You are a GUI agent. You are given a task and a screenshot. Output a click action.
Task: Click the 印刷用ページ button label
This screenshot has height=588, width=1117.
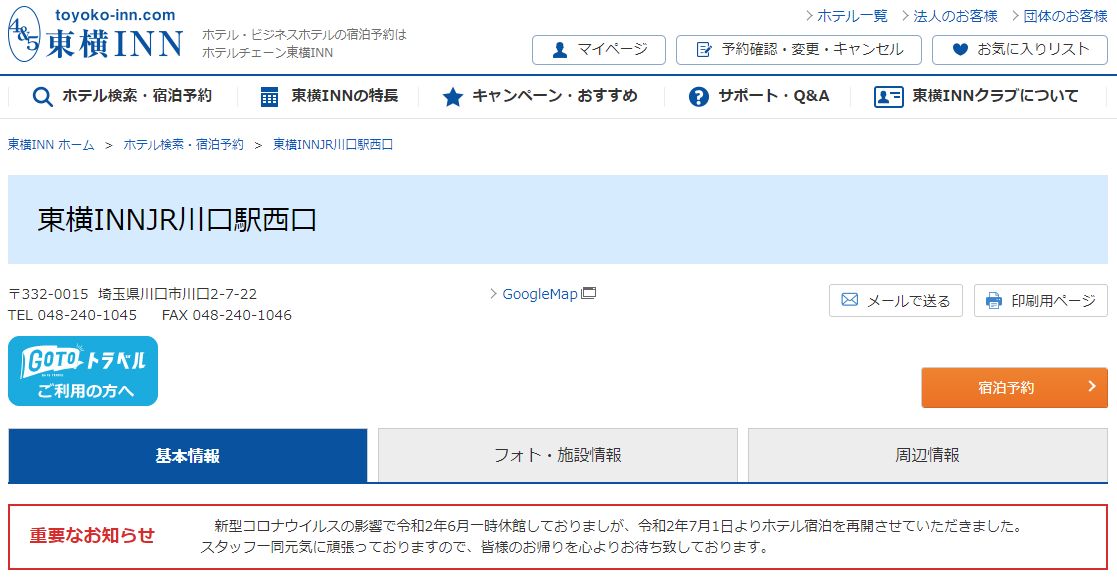(1054, 301)
